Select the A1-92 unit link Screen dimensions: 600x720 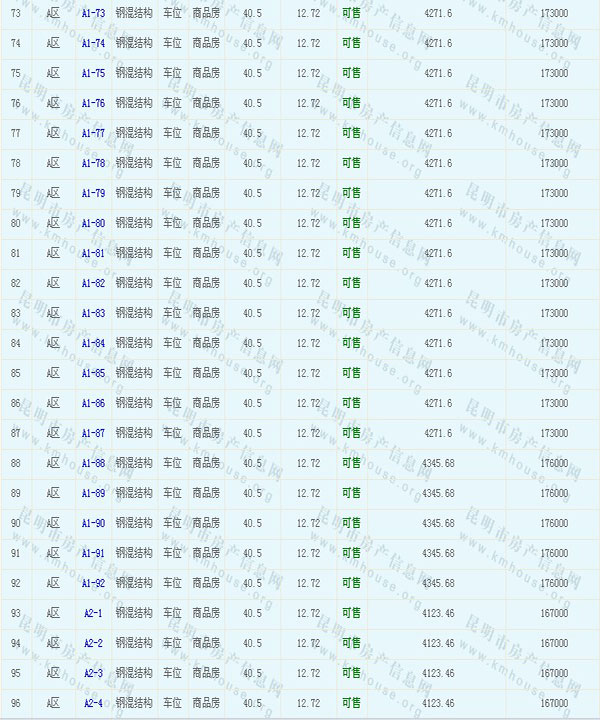(x=93, y=583)
